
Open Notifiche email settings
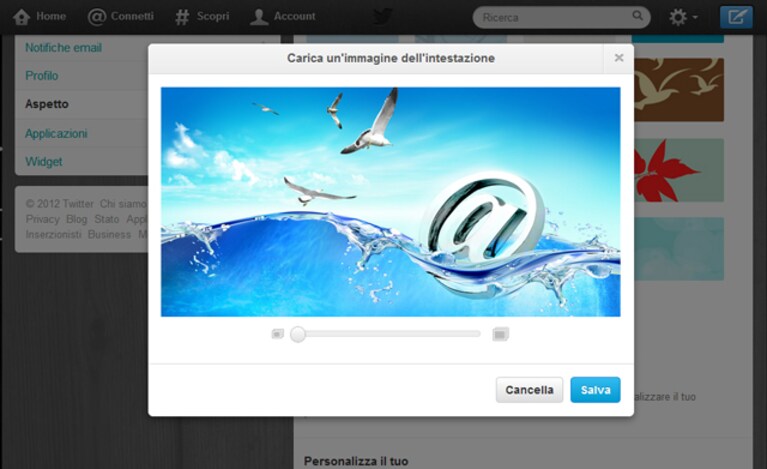[64, 48]
